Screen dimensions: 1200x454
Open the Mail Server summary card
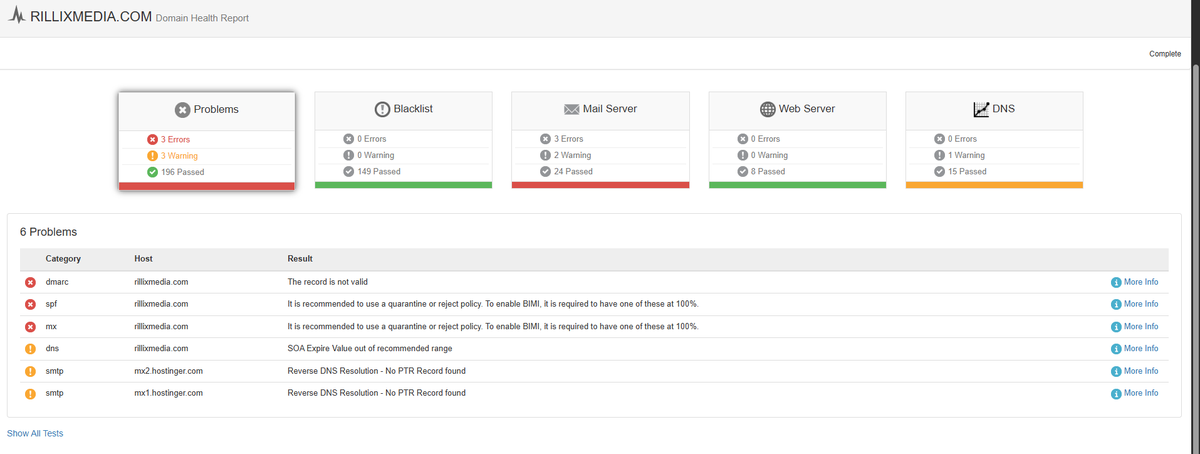coord(600,139)
